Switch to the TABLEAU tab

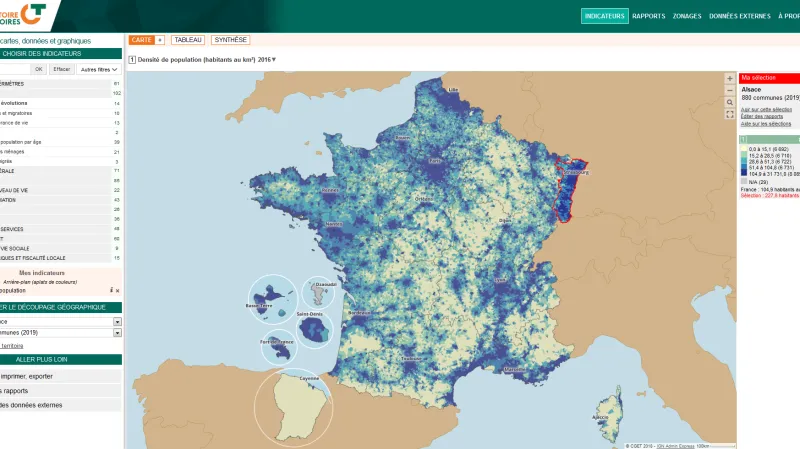(187, 40)
